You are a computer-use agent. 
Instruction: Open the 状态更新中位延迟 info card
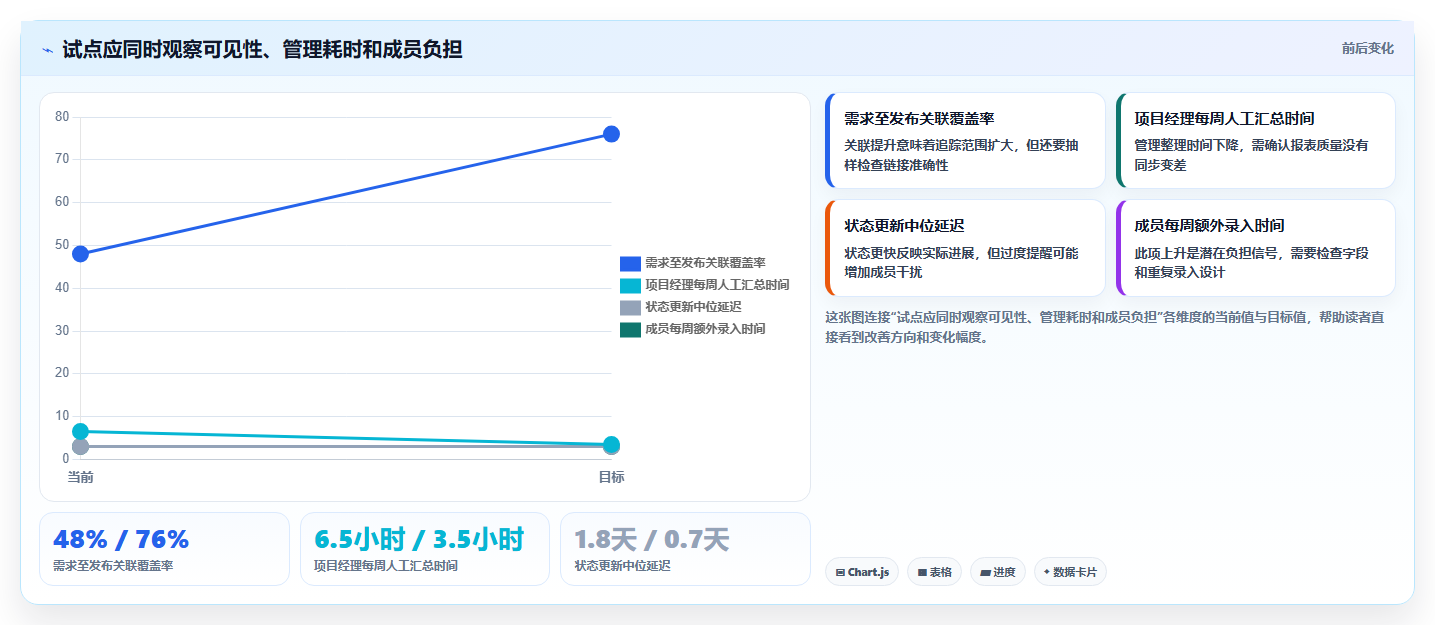coord(965,248)
